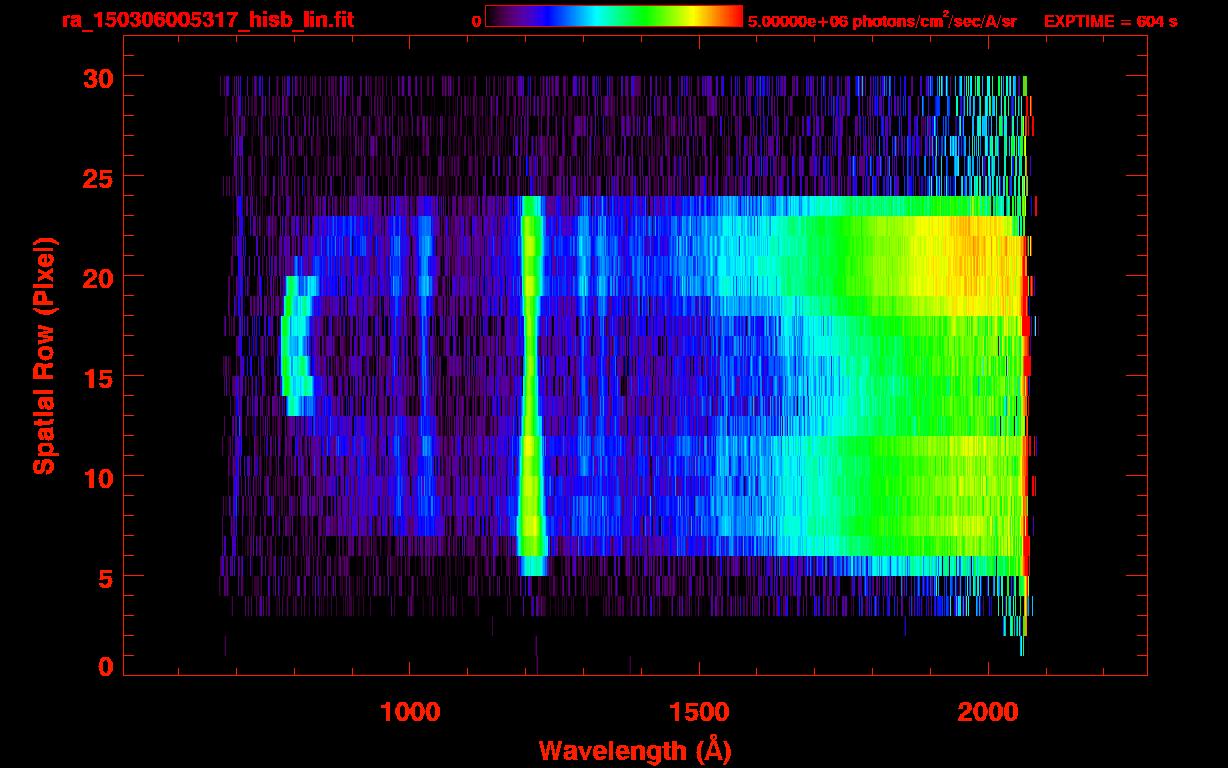Click the 5 spatial row tick label

tap(106, 577)
